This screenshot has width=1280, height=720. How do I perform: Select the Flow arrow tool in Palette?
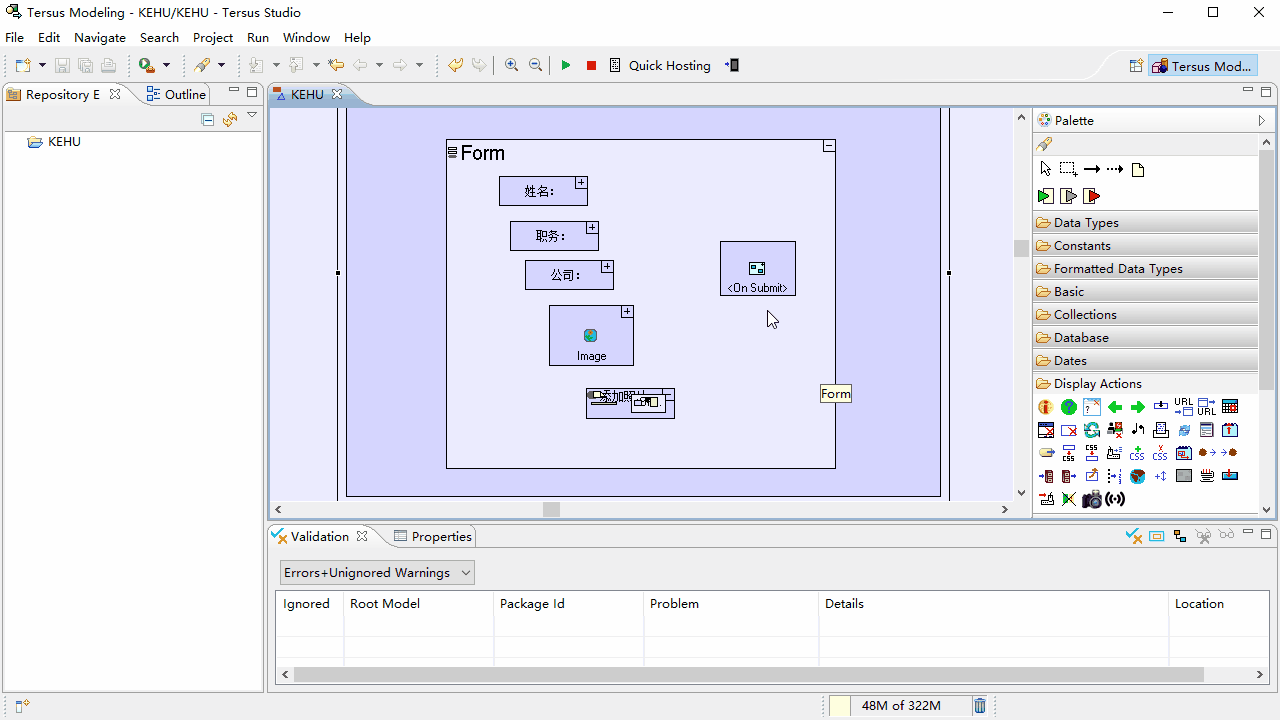[1092, 169]
